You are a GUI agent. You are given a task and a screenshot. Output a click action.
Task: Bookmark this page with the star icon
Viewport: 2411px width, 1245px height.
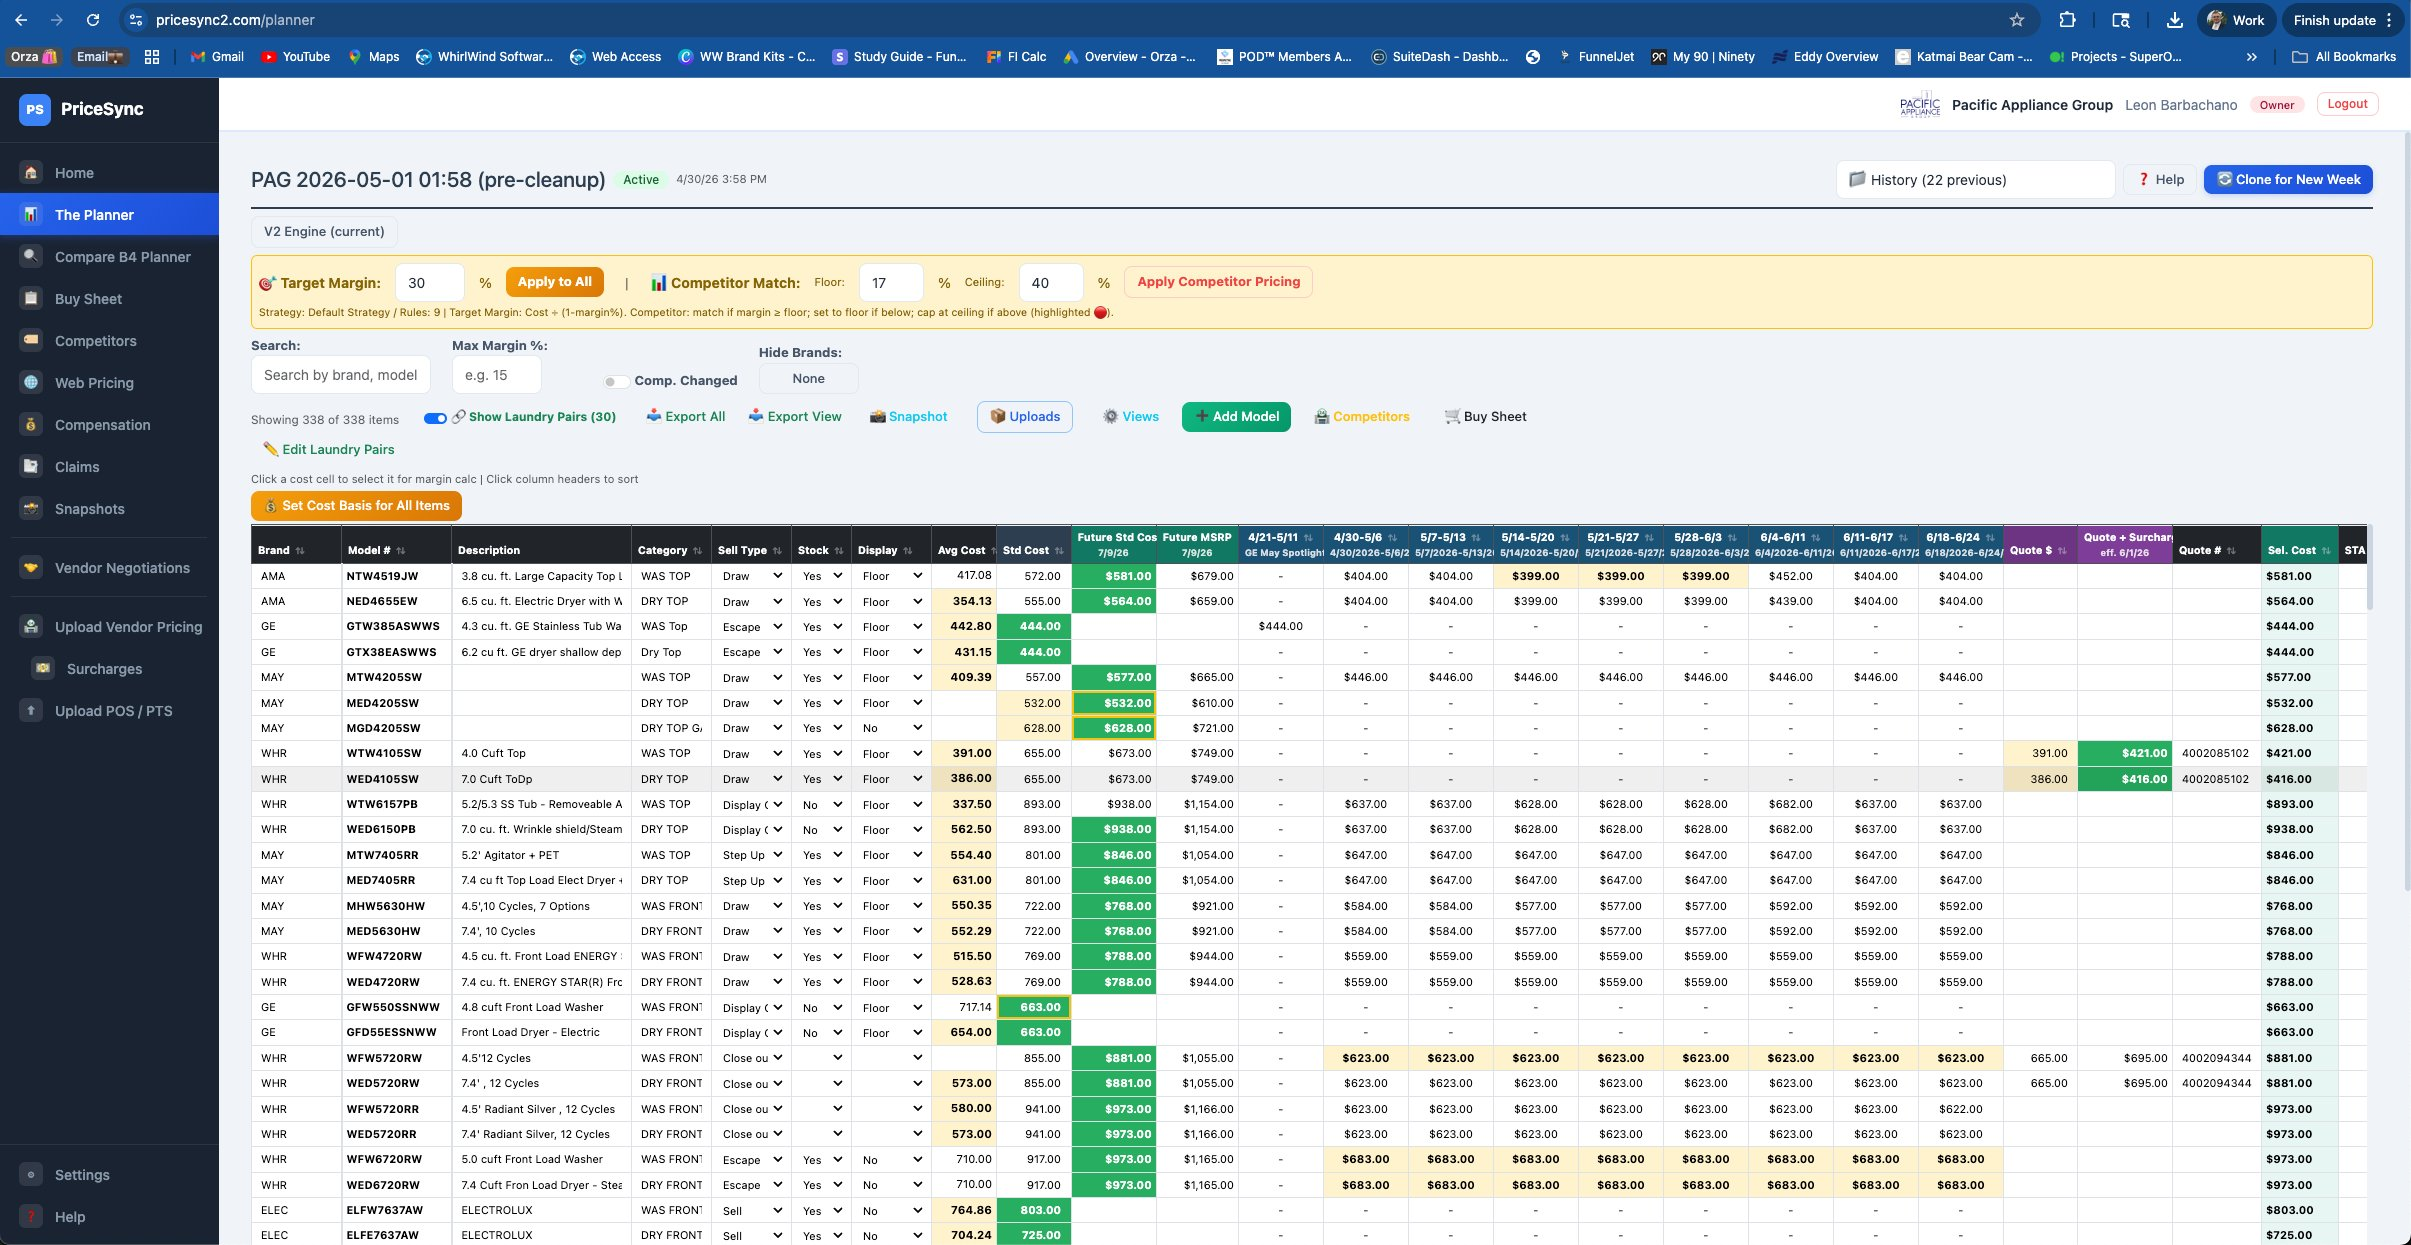(2017, 20)
